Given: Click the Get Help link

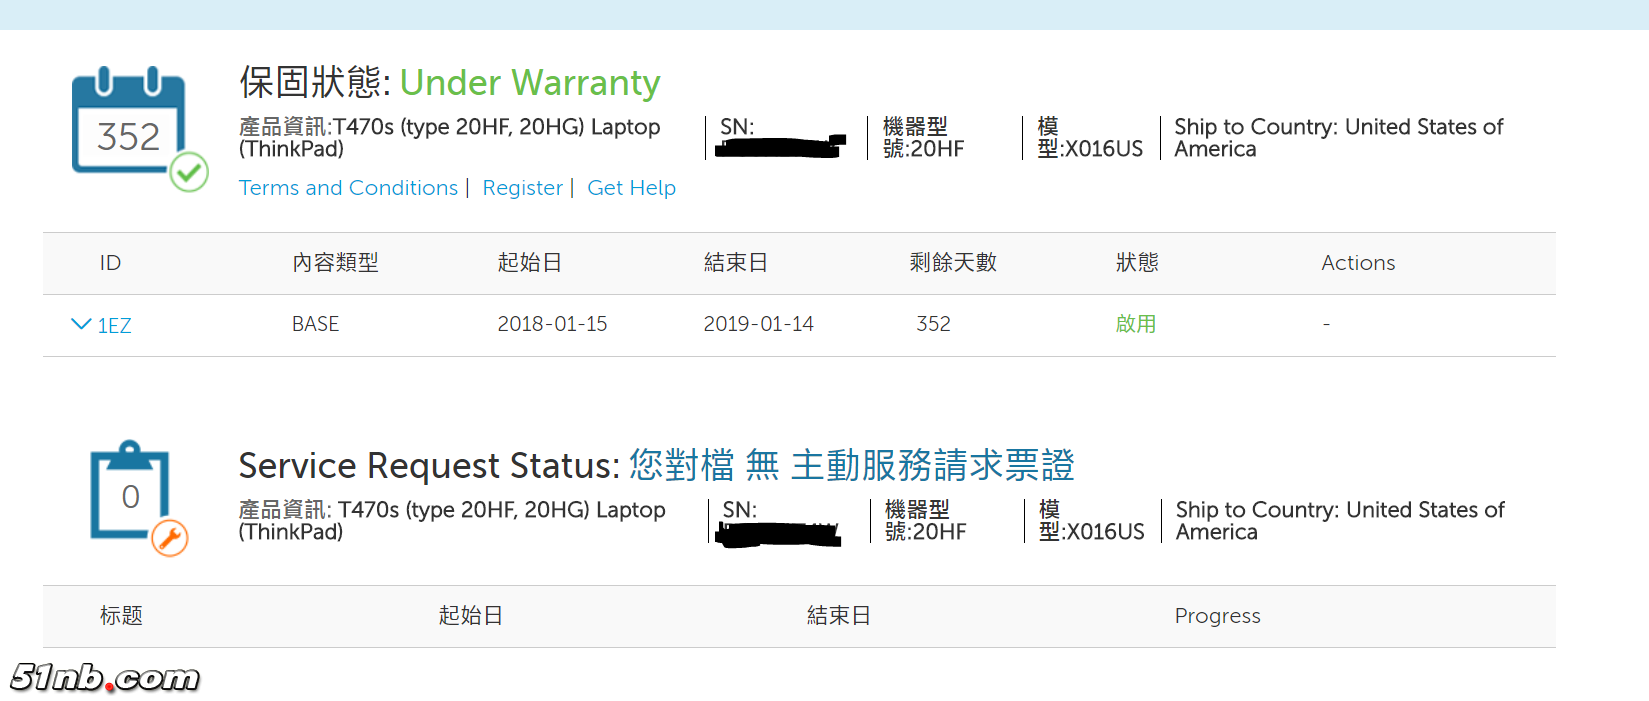Looking at the screenshot, I should 631,188.
